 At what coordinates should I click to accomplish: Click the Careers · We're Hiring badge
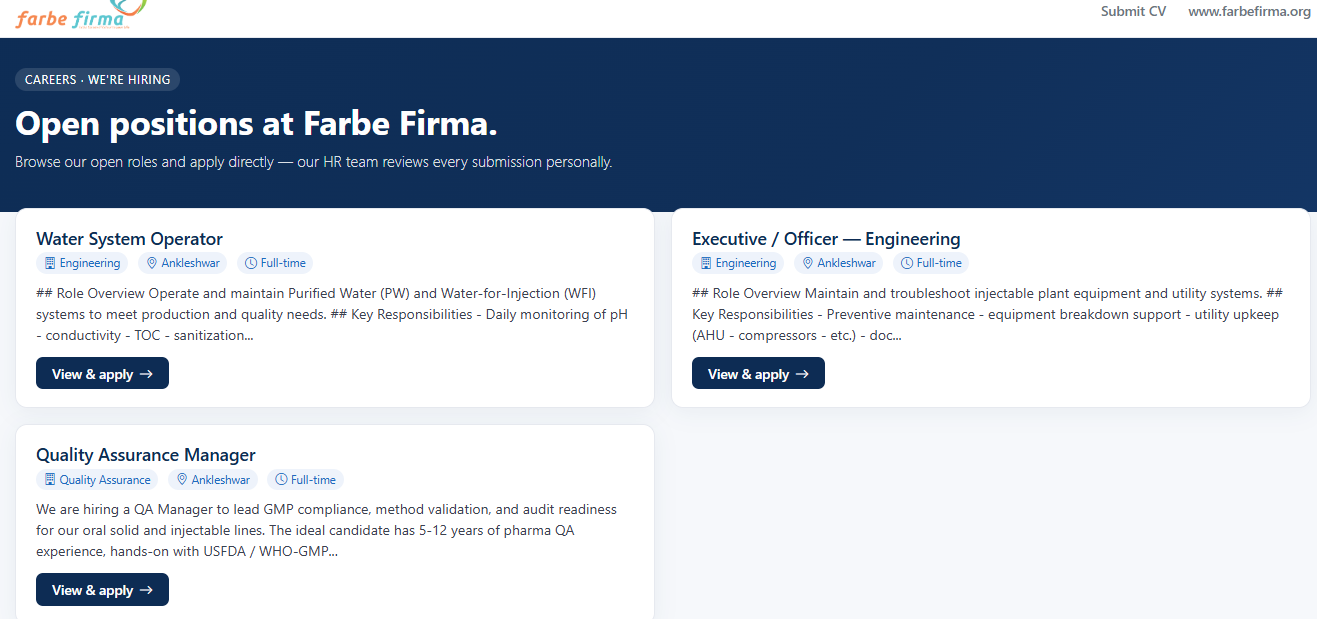tap(97, 80)
